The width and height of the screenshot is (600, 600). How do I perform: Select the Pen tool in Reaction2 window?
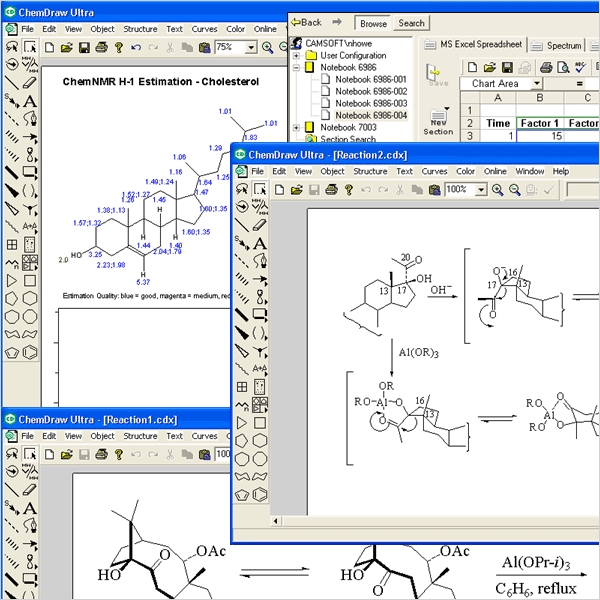tap(260, 261)
